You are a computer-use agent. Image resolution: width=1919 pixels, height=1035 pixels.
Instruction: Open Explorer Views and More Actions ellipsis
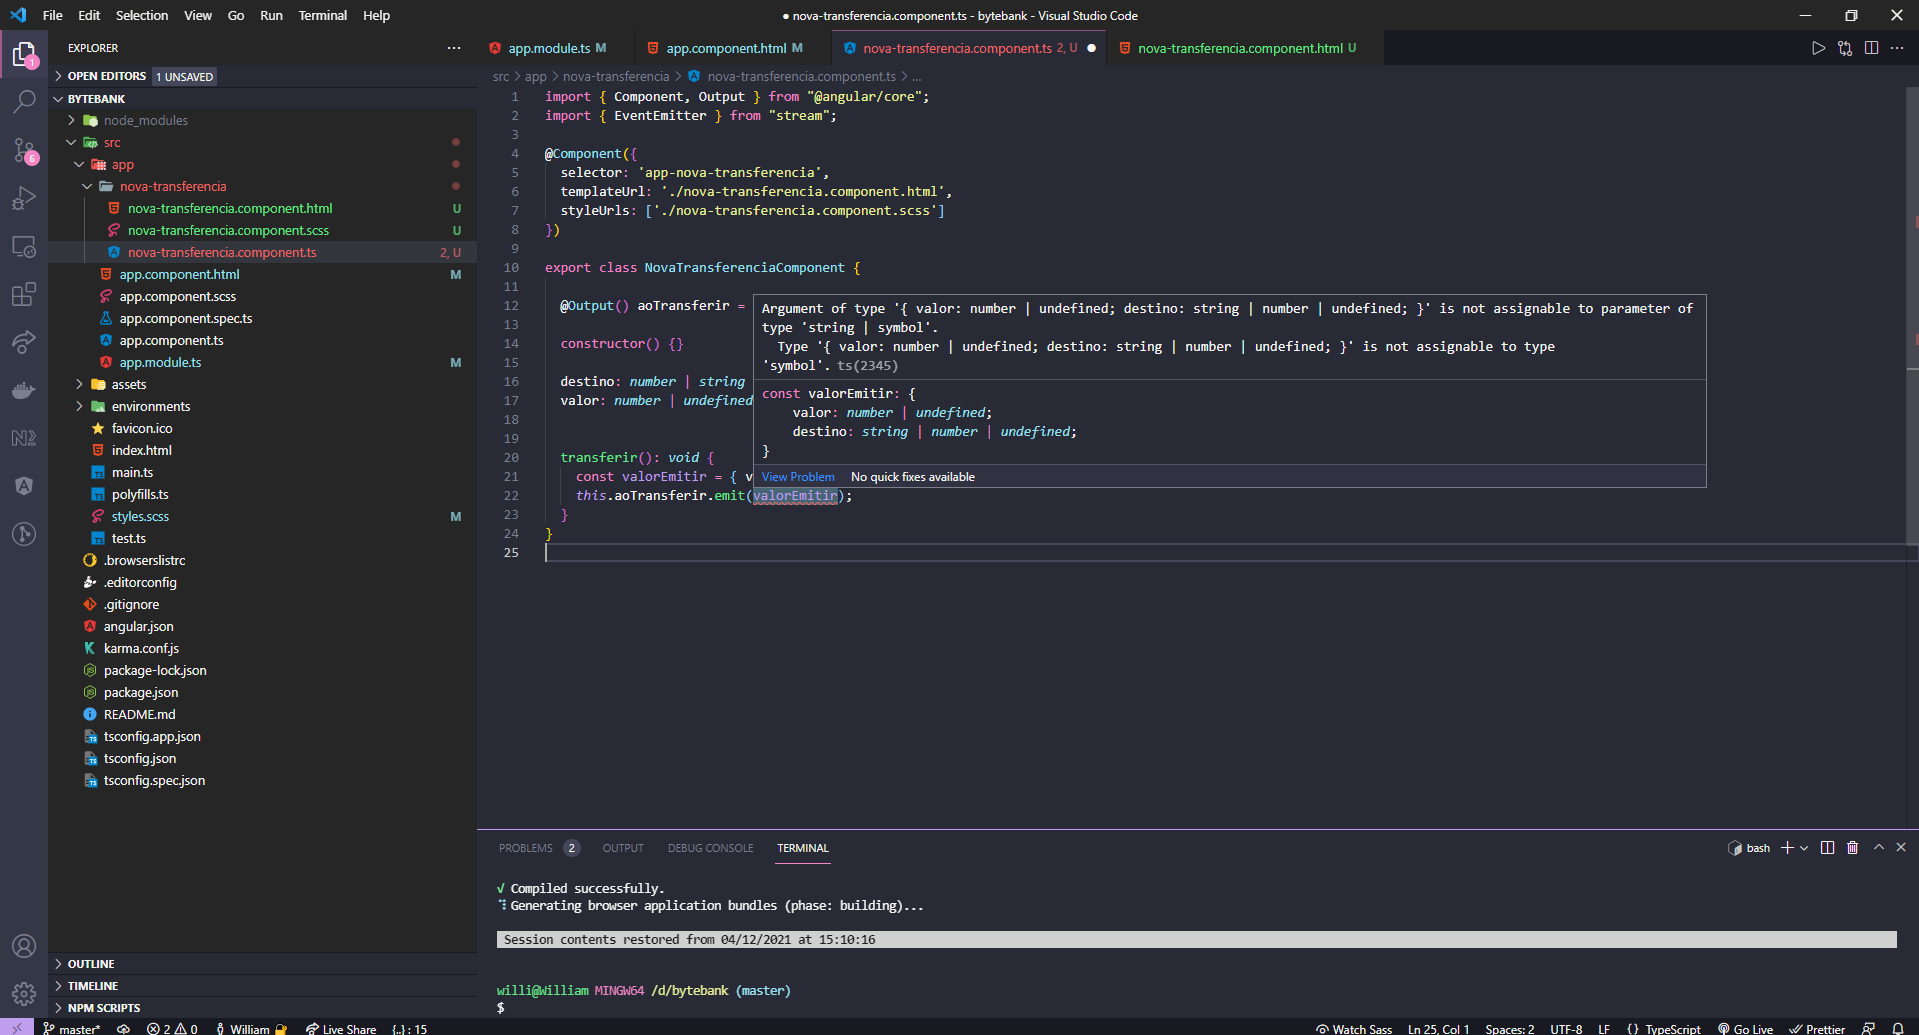point(454,48)
